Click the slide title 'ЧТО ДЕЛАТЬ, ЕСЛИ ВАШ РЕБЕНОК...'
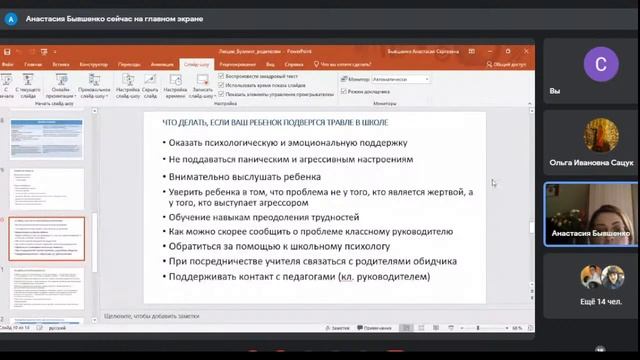Screen dimensions: 640x360 (x=276, y=122)
